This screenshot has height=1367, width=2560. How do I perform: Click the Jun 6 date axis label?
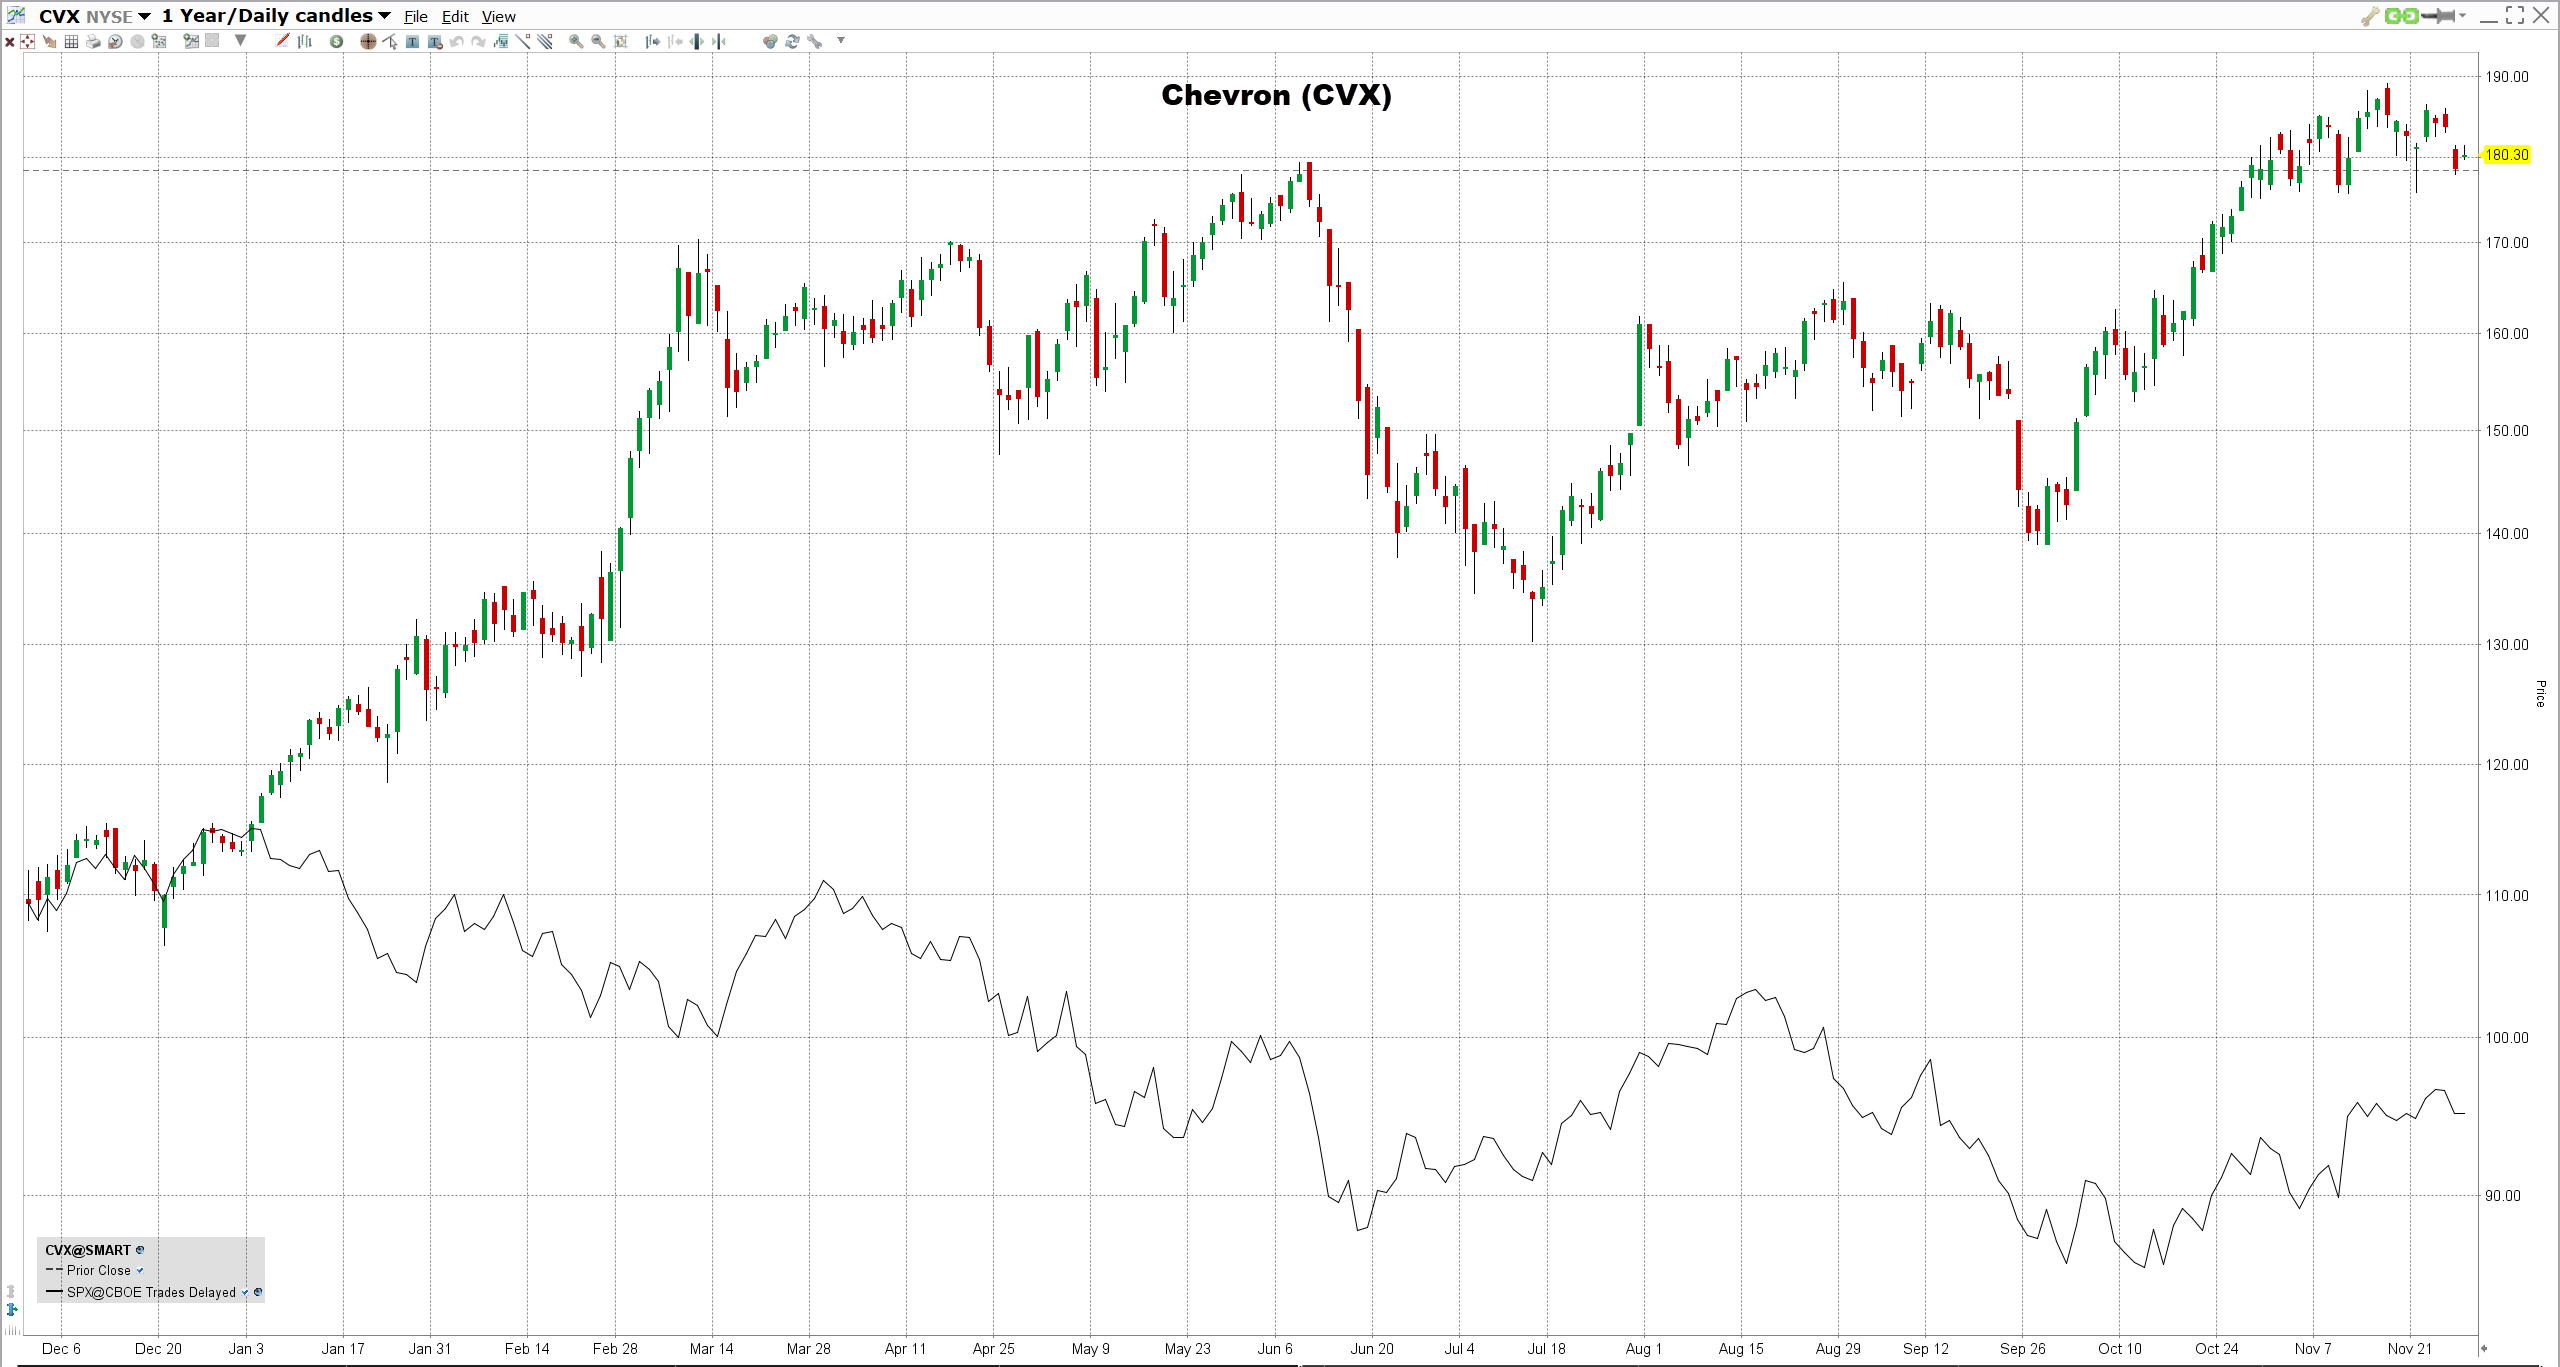coord(1275,1349)
